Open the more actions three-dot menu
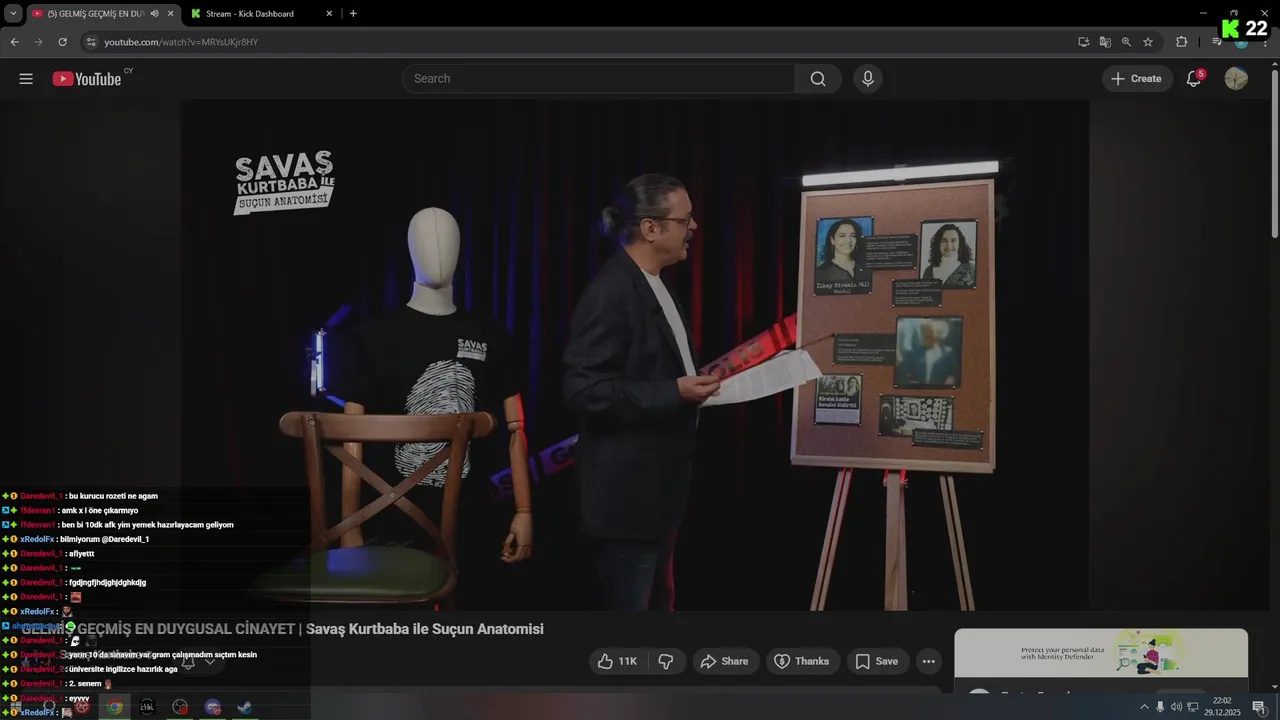The image size is (1280, 720). (x=928, y=661)
